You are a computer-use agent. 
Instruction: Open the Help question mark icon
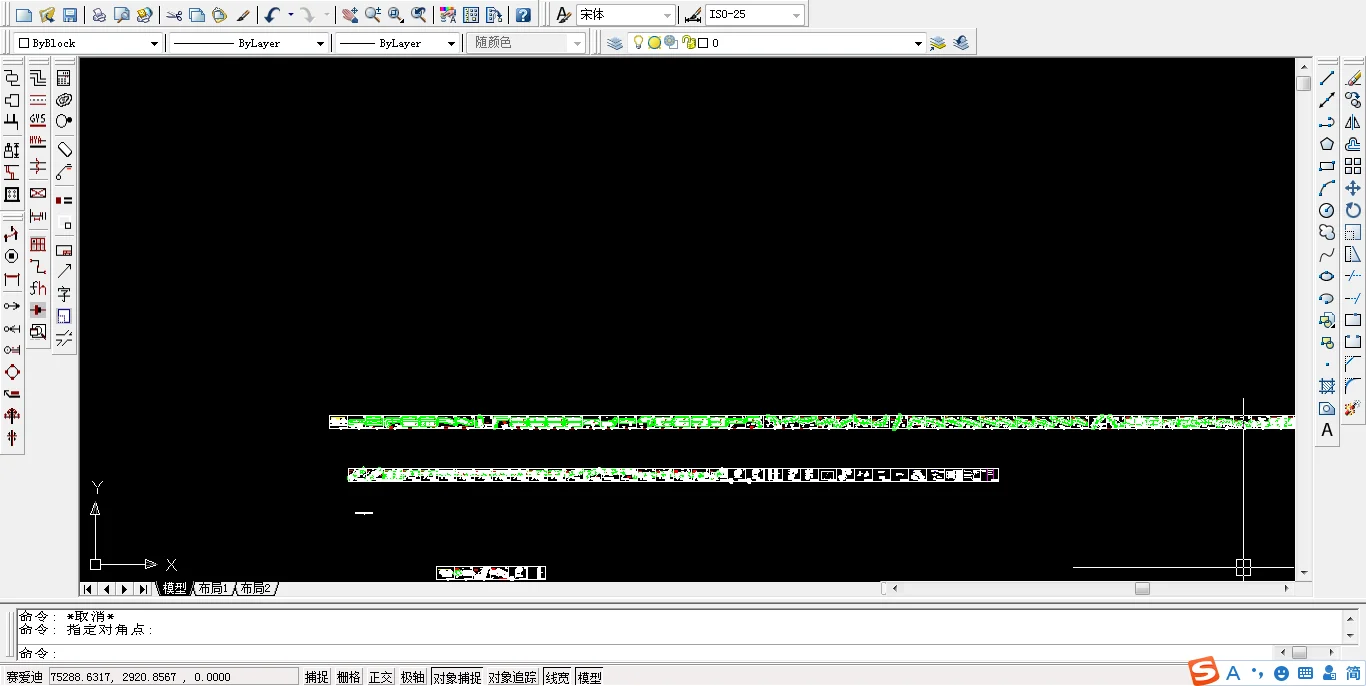[522, 15]
